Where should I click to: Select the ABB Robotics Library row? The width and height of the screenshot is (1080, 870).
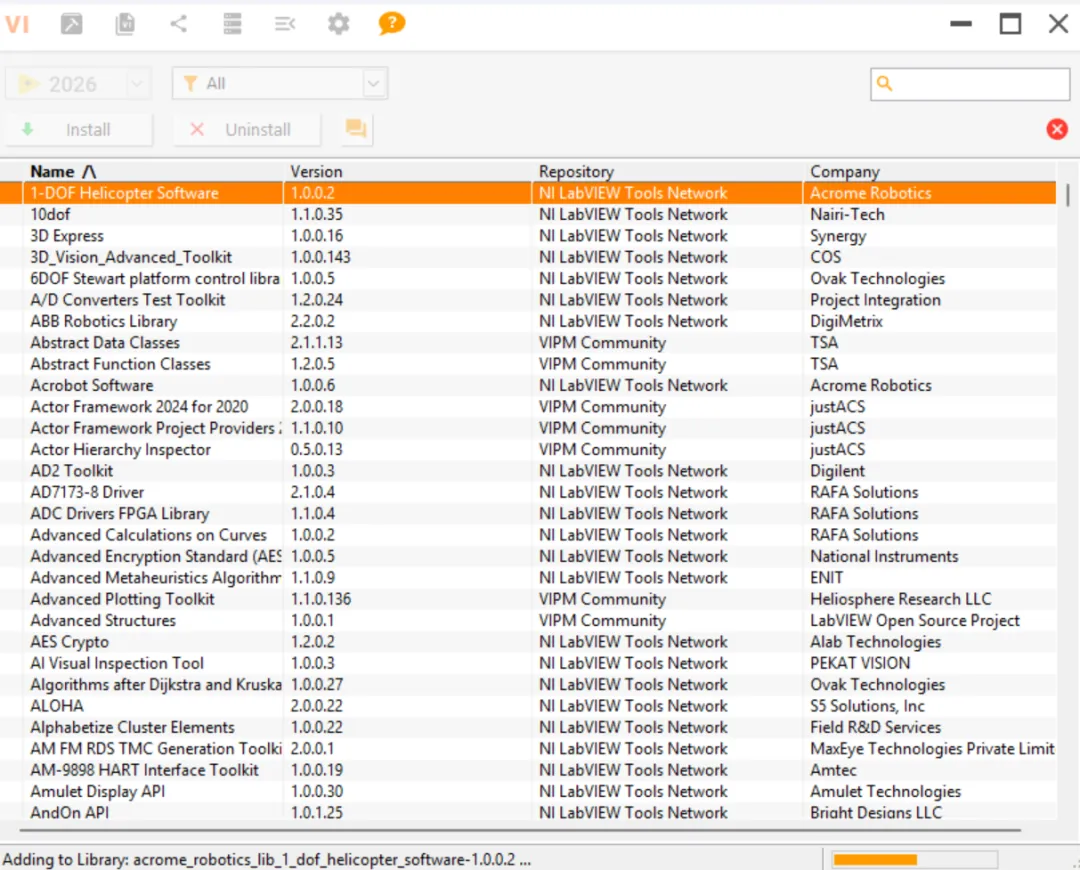pos(104,321)
